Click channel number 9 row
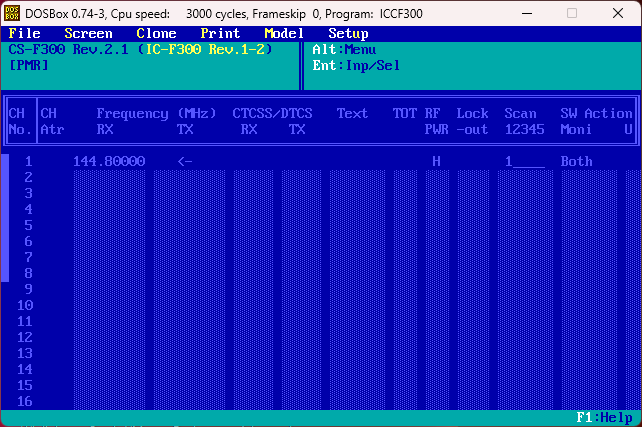Viewport: 642px width, 427px height. [x=28, y=289]
